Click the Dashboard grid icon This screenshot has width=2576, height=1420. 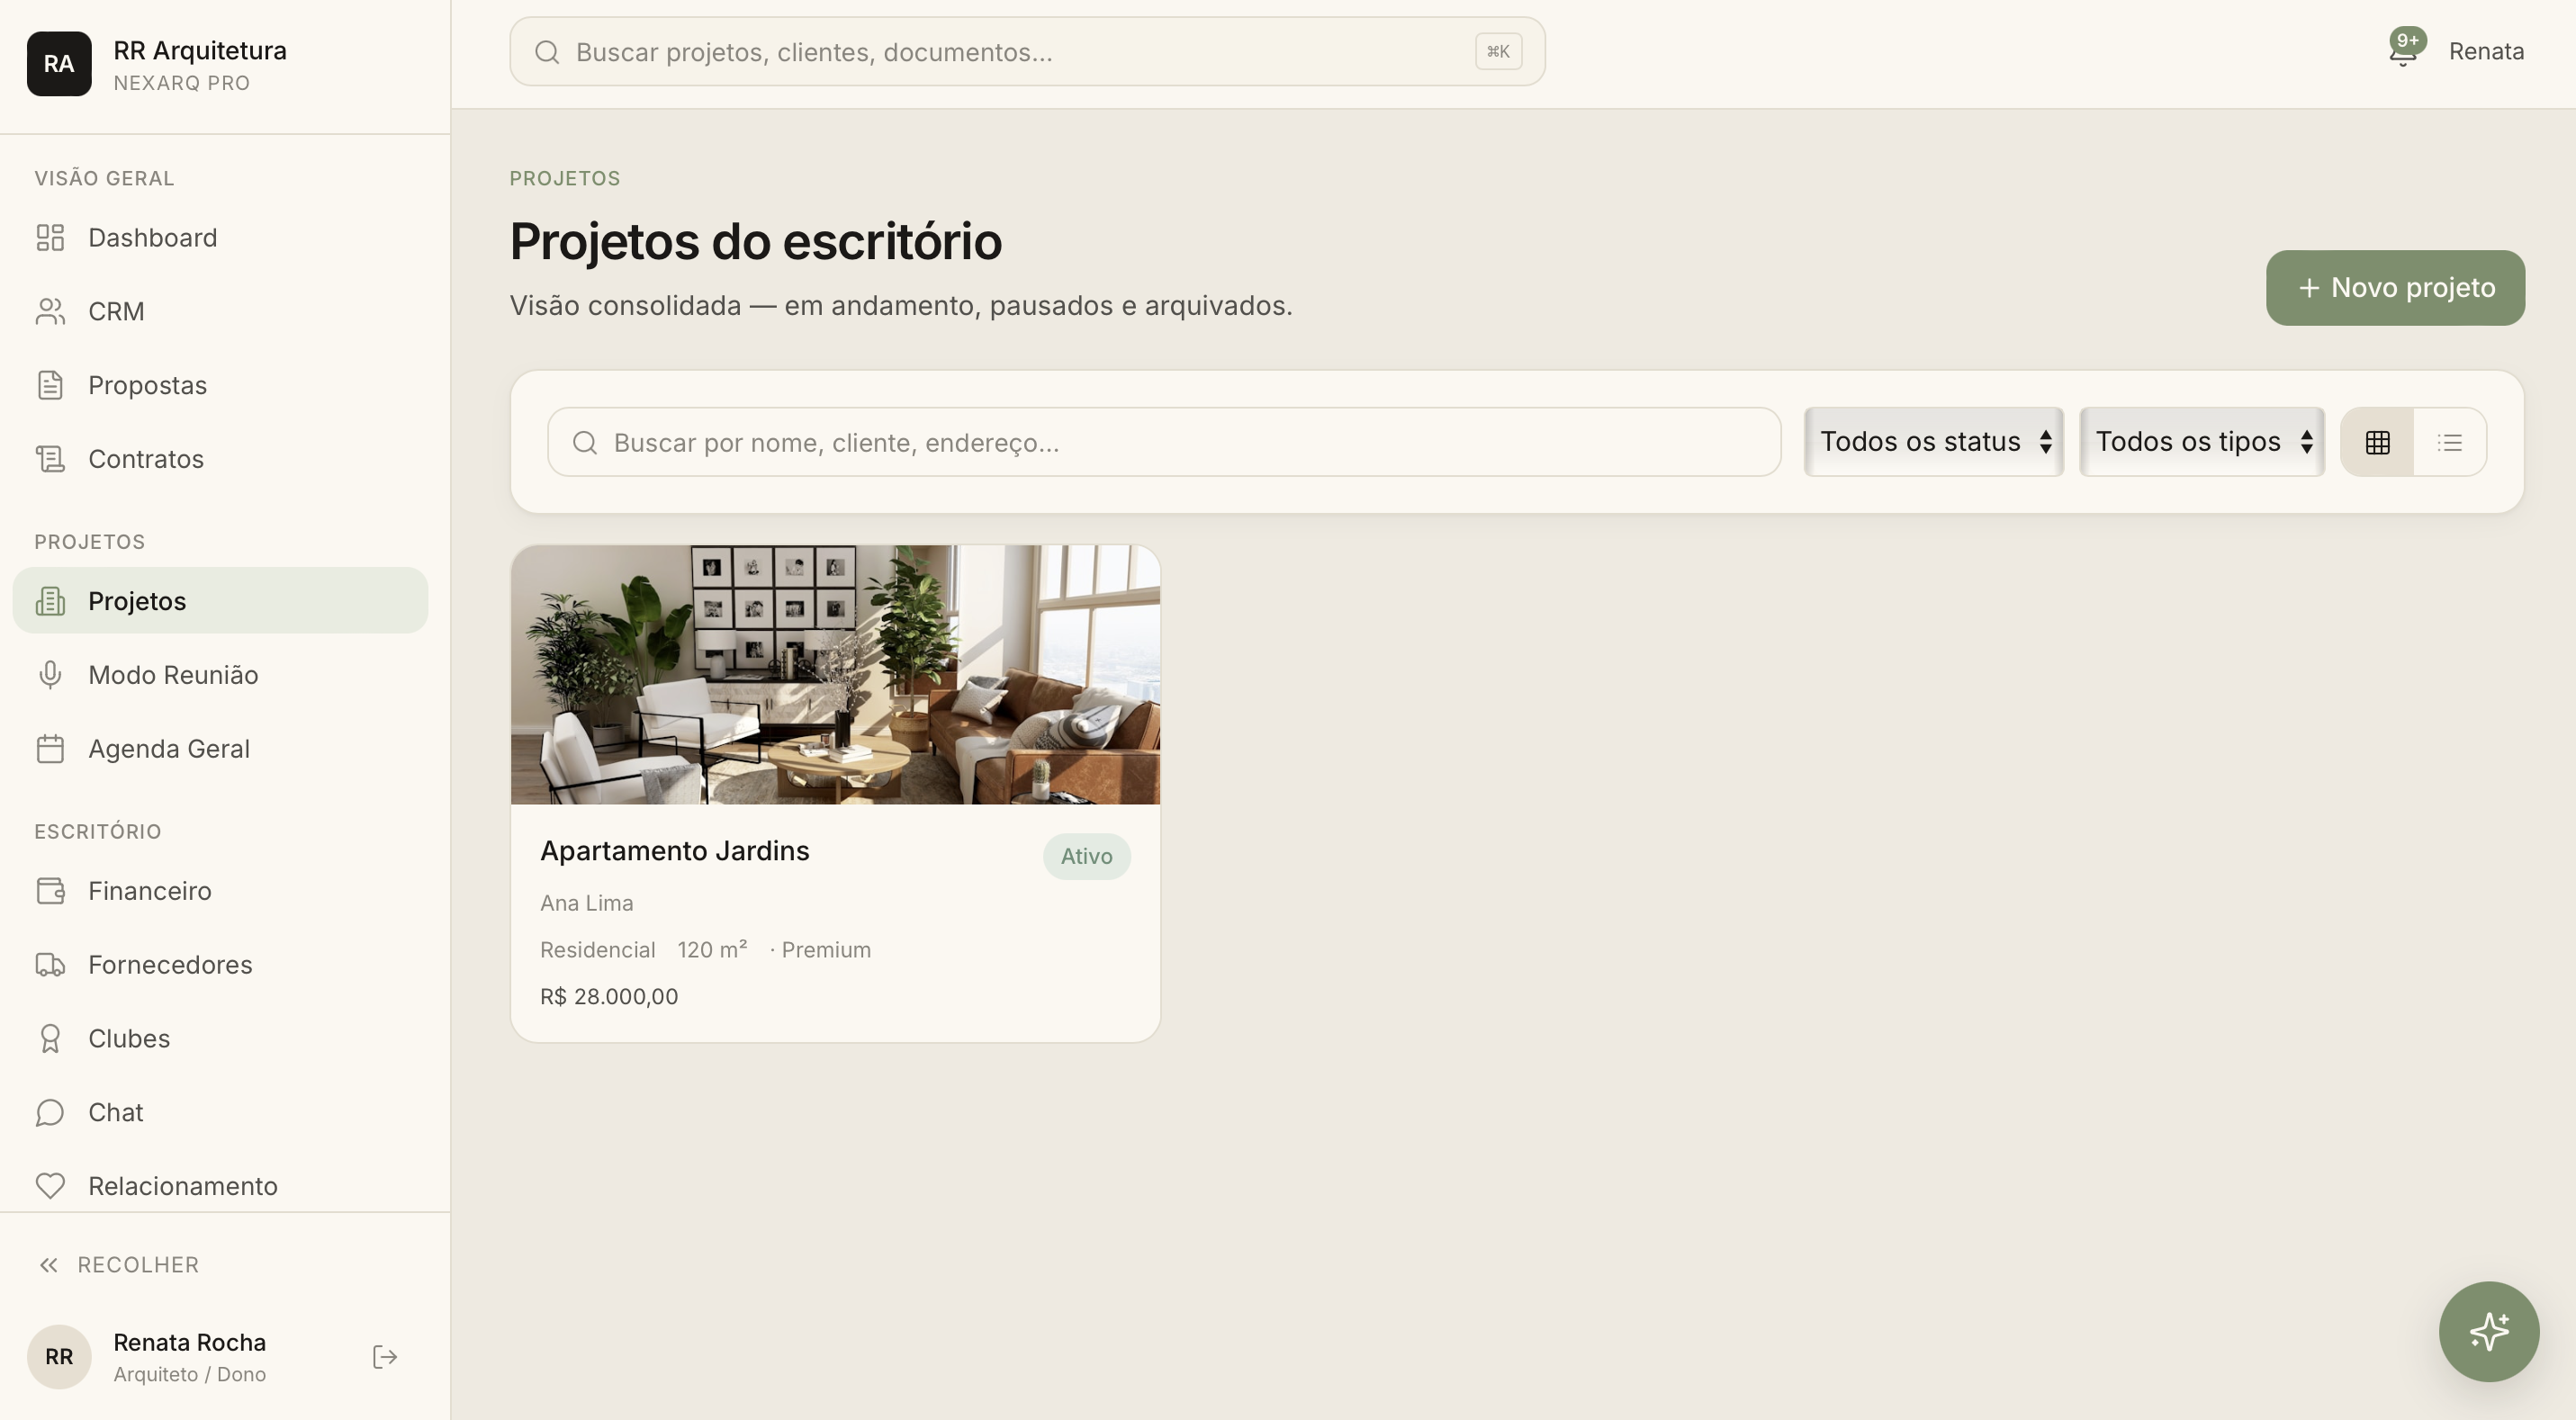click(50, 238)
